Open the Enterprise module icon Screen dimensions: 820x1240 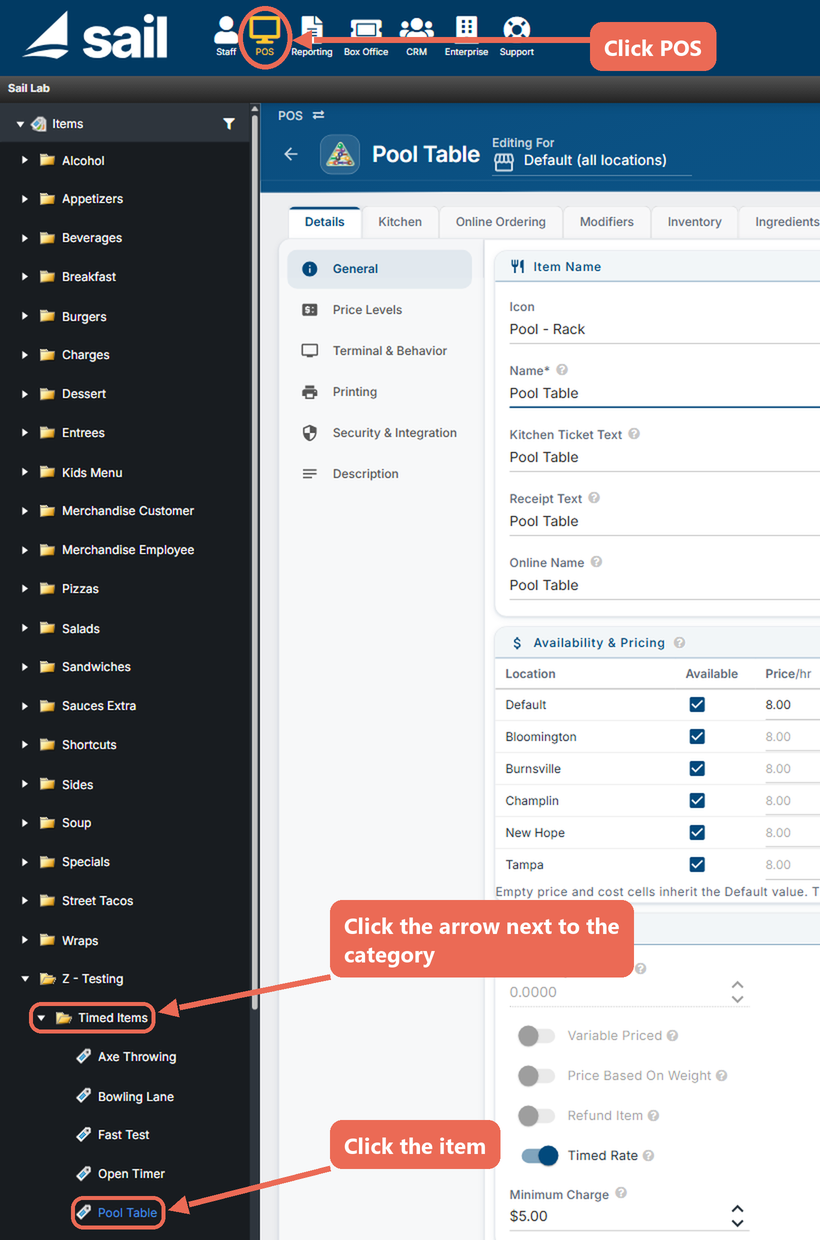click(466, 36)
